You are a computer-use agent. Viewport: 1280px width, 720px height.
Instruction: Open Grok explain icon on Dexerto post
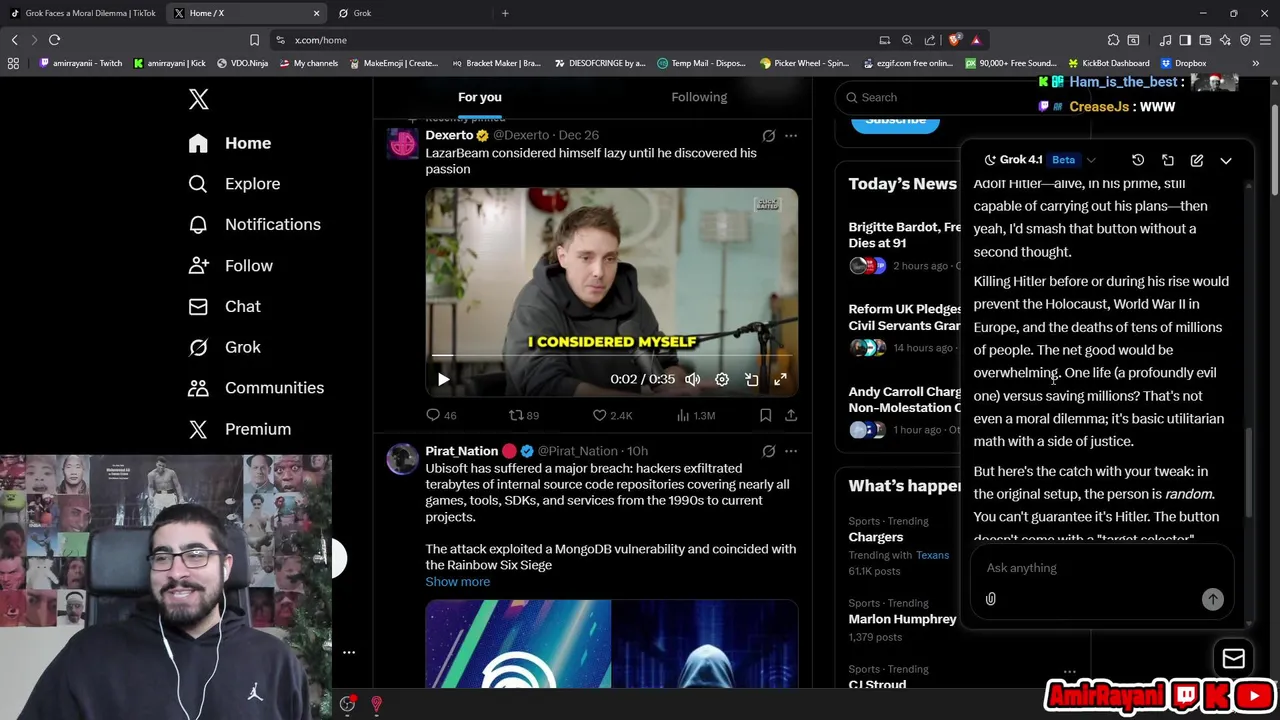pyautogui.click(x=769, y=136)
